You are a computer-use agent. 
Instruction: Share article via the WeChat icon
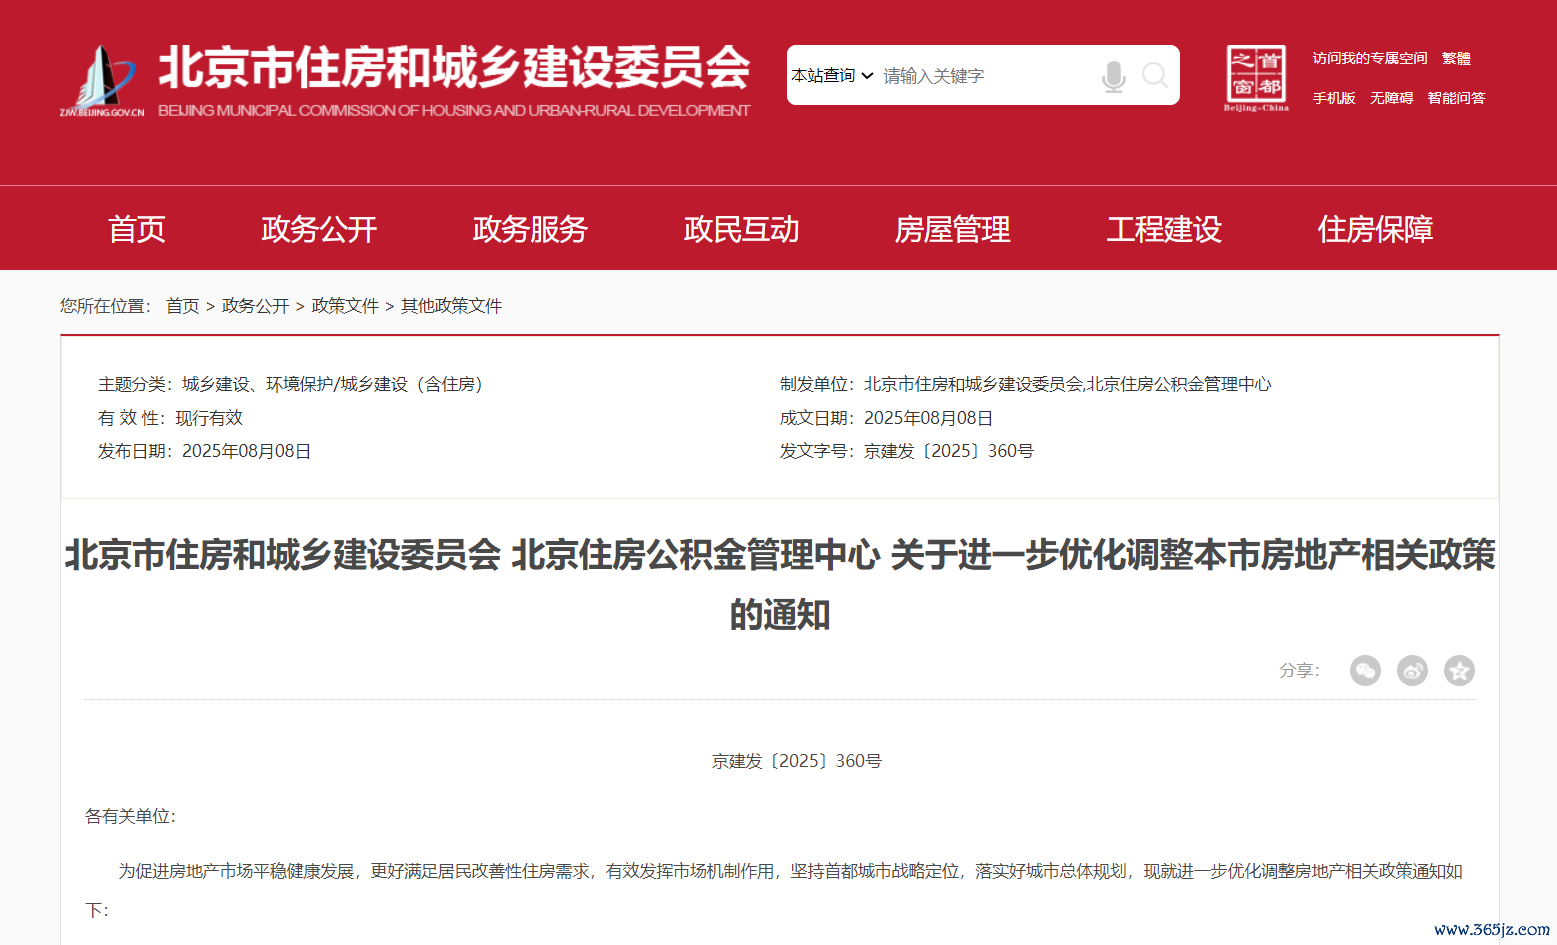coord(1365,670)
